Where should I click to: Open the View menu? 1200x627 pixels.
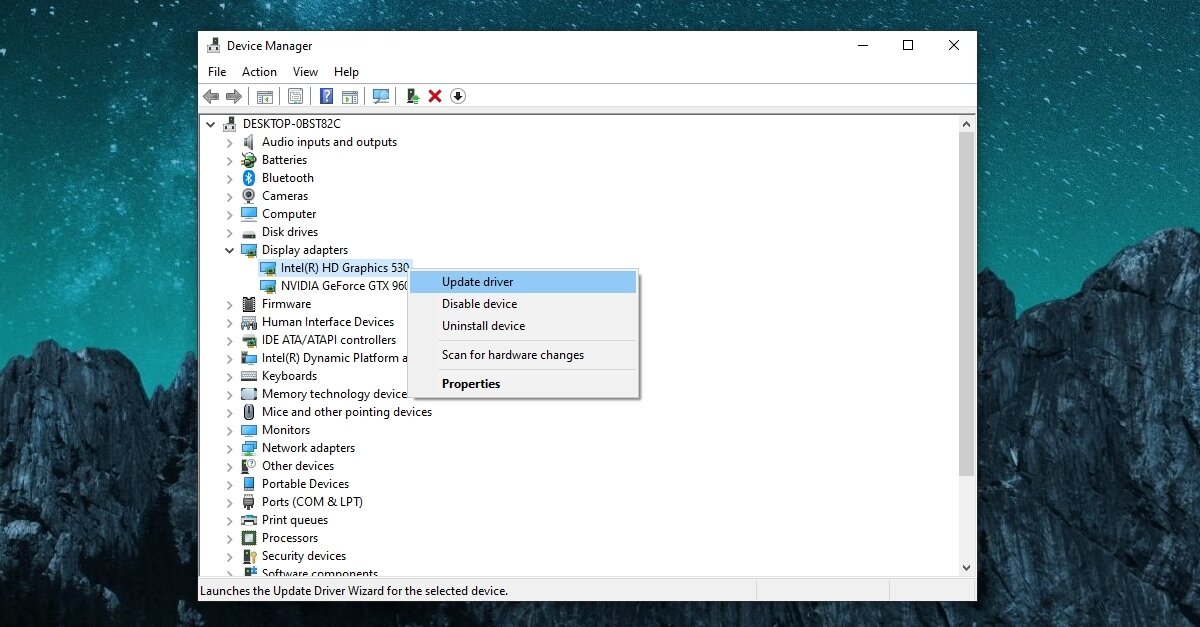click(305, 72)
